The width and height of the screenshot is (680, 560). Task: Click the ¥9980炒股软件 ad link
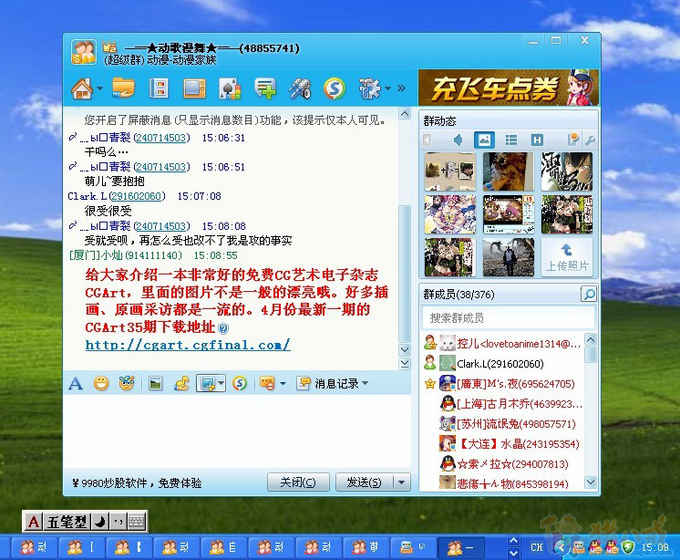pyautogui.click(x=137, y=483)
